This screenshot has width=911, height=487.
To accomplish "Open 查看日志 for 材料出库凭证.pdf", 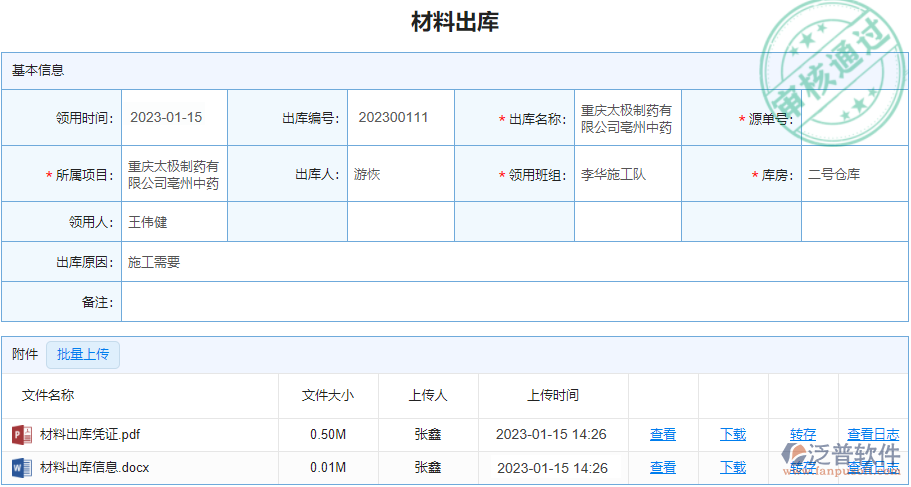I will pyautogui.click(x=873, y=435).
